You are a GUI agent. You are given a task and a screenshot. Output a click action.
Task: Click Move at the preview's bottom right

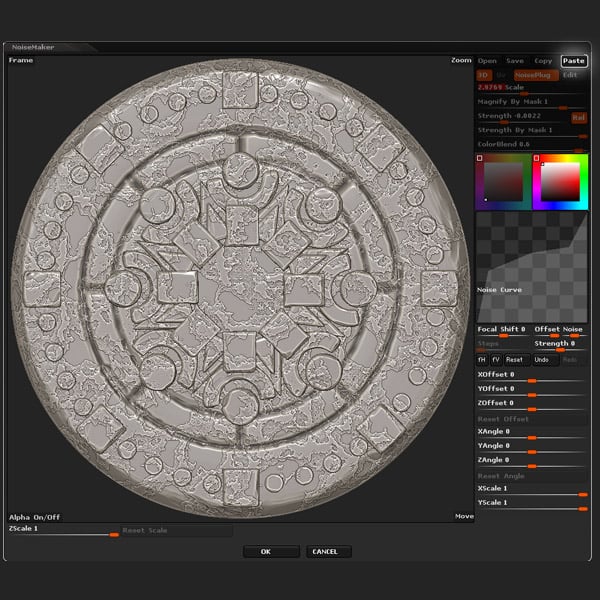(x=464, y=517)
